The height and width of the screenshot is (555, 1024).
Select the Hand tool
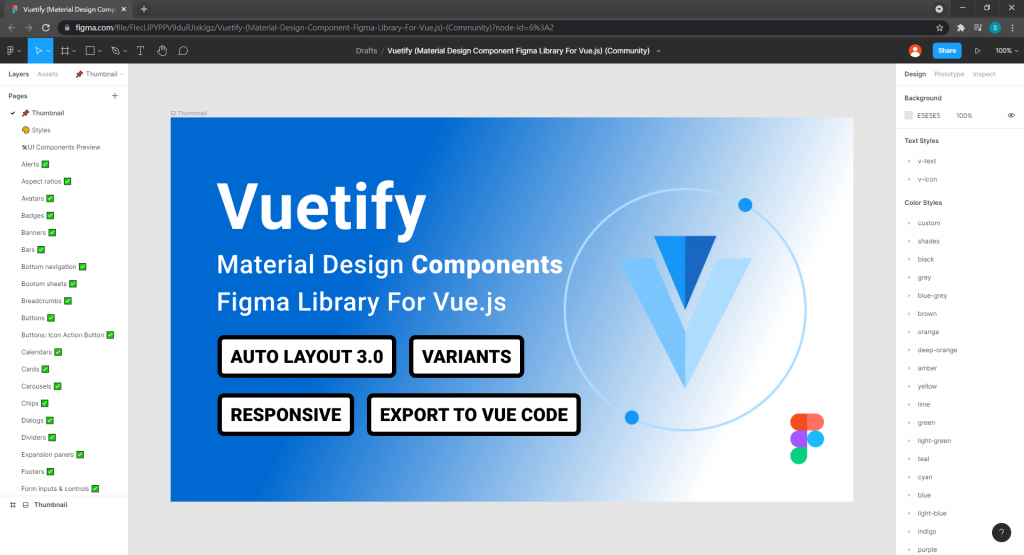[162, 50]
